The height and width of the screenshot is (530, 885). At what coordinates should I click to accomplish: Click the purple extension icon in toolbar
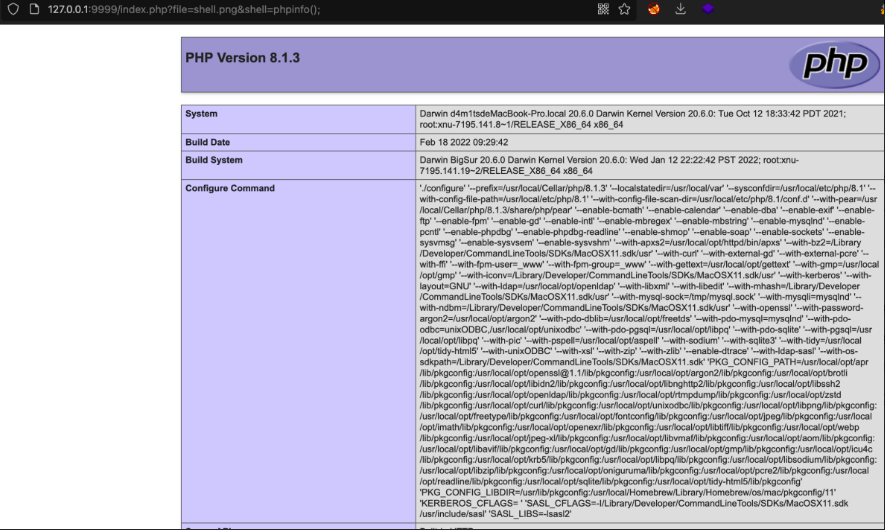(x=708, y=9)
